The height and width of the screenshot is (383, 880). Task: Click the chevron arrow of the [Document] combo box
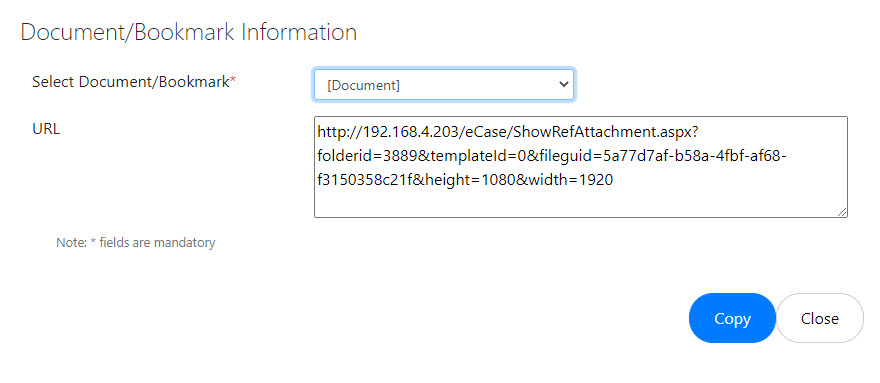(563, 85)
